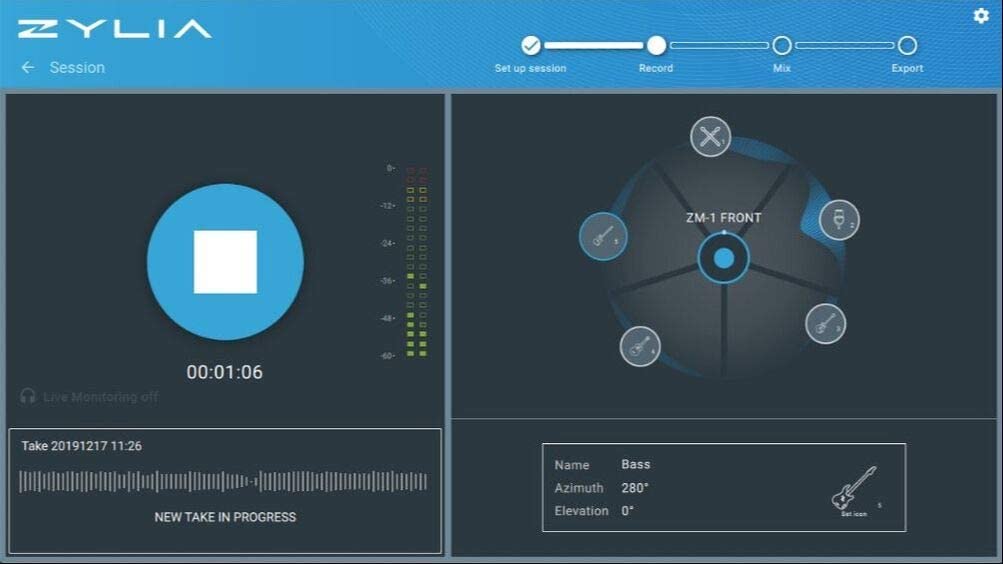Click the take waveform display
This screenshot has width=1003, height=564.
tap(223, 482)
